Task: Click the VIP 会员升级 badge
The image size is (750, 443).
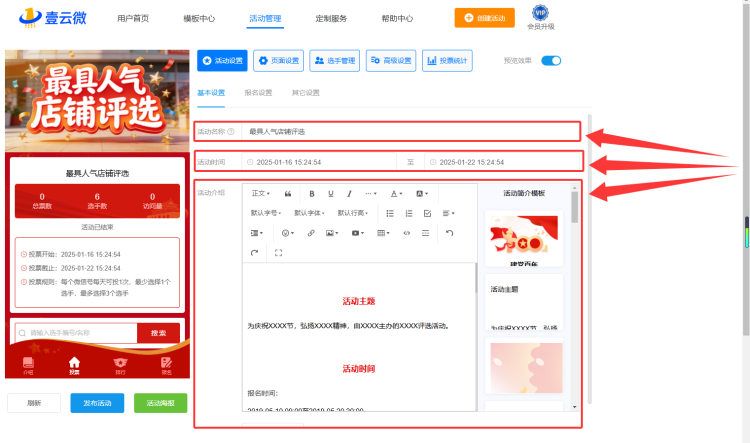Action: click(x=540, y=18)
